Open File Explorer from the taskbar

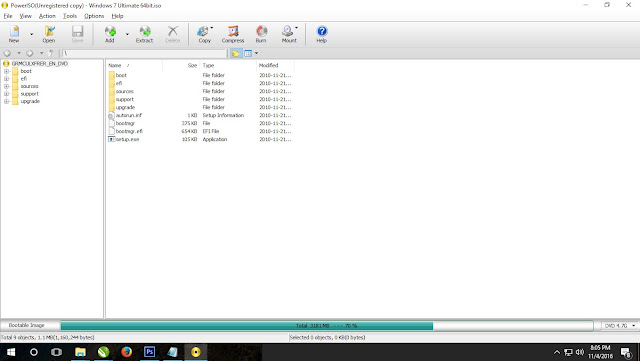[80, 352]
